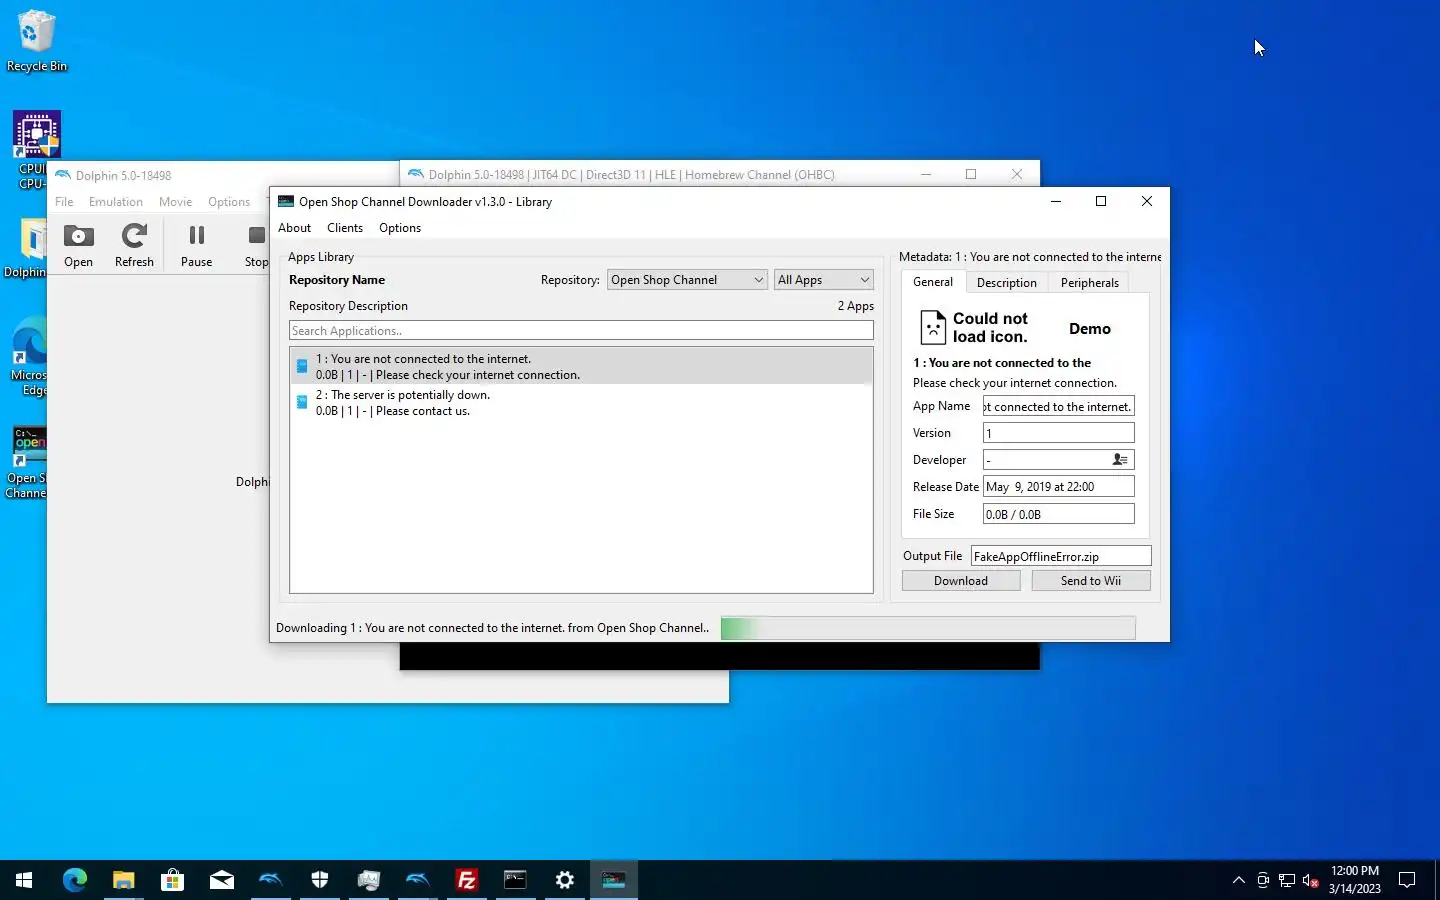1440x900 pixels.
Task: Select the General tab
Action: click(933, 282)
